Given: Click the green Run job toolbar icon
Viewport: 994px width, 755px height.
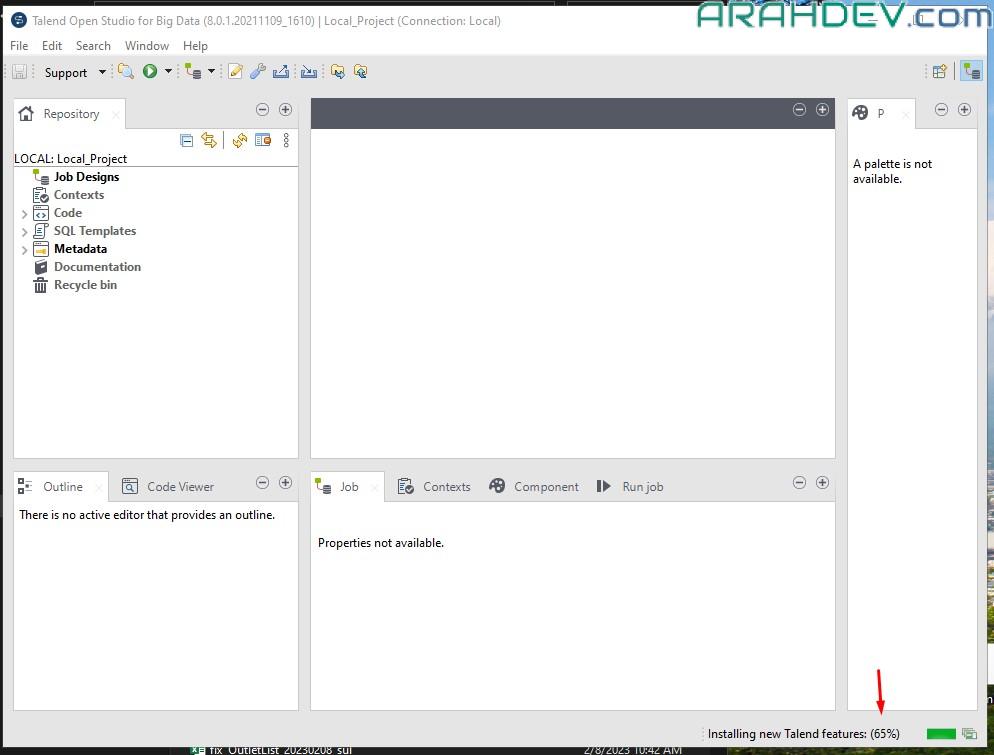Looking at the screenshot, I should click(x=150, y=71).
